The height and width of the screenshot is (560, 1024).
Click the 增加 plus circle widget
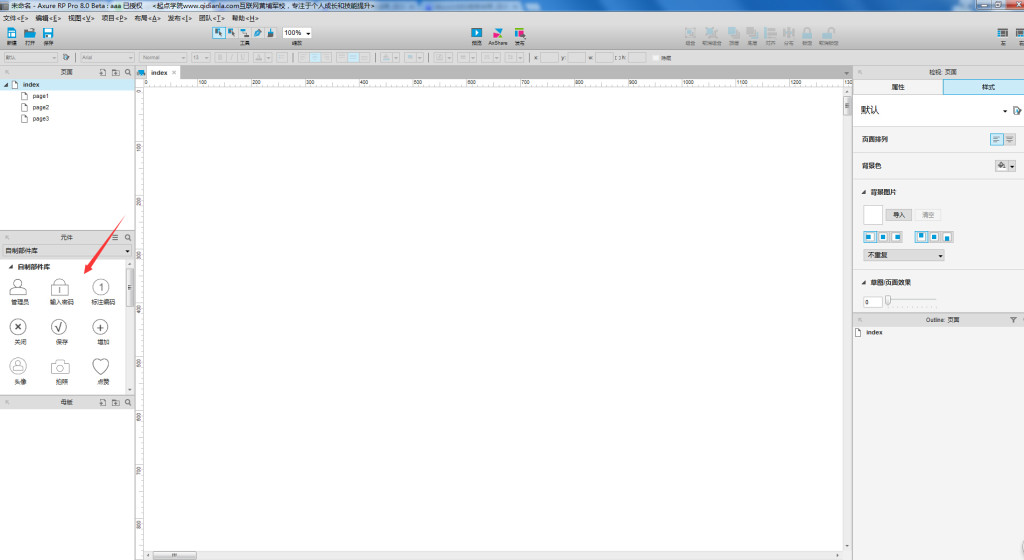pyautogui.click(x=101, y=327)
